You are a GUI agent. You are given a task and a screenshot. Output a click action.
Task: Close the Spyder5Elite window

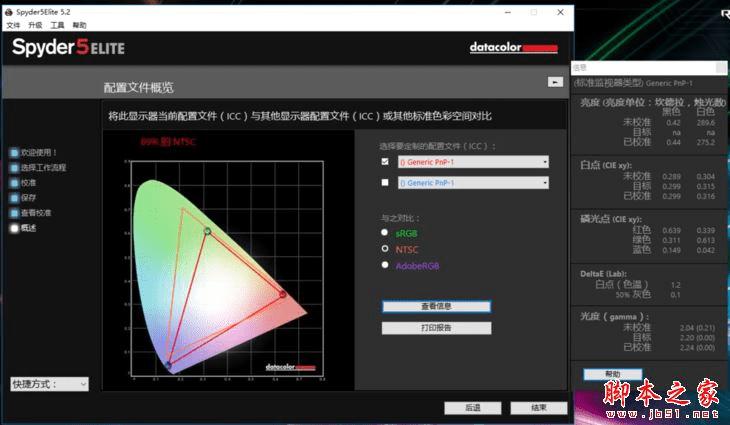click(x=561, y=13)
